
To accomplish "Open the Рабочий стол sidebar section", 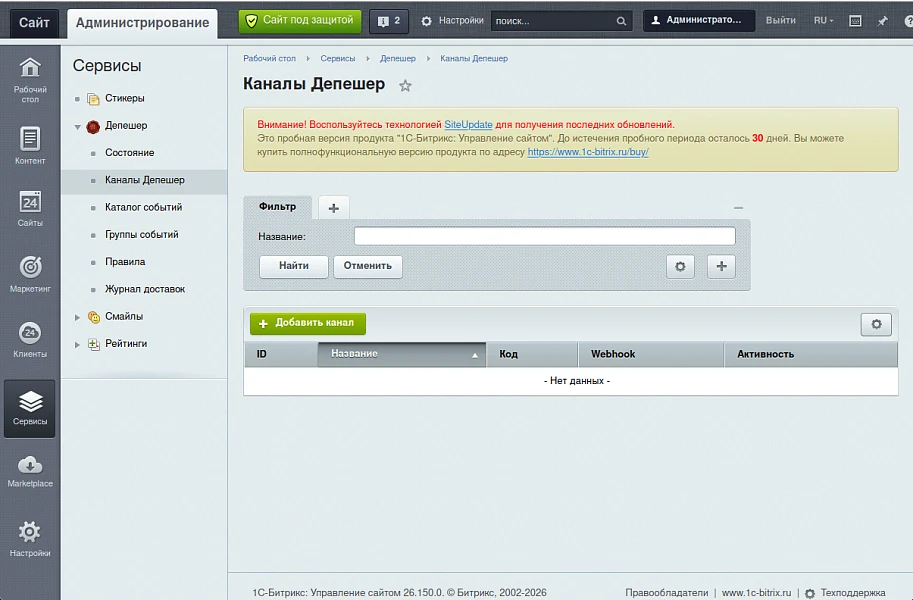I will [30, 80].
